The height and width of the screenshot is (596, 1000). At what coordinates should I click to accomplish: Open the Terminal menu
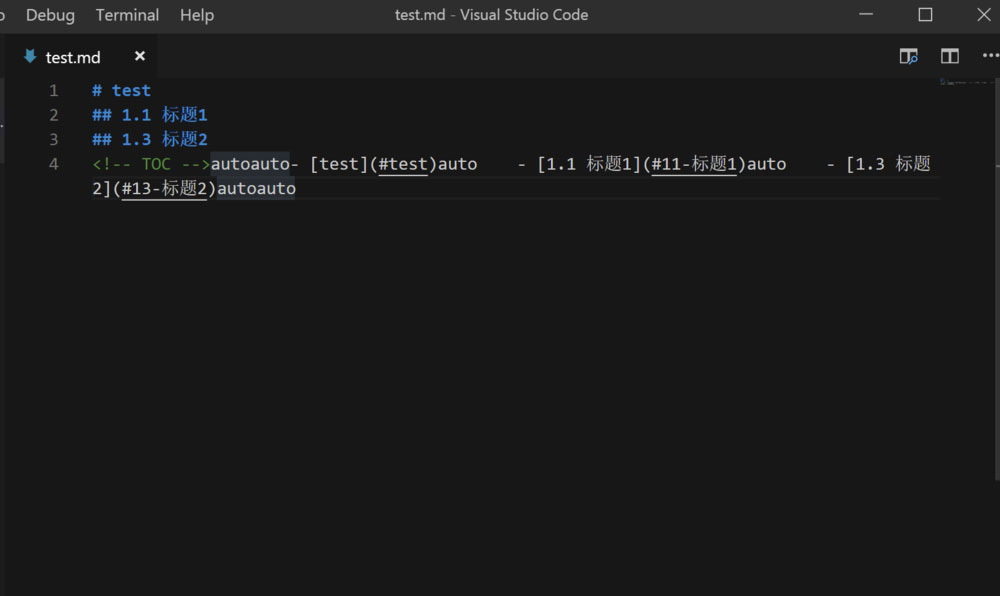tap(127, 14)
